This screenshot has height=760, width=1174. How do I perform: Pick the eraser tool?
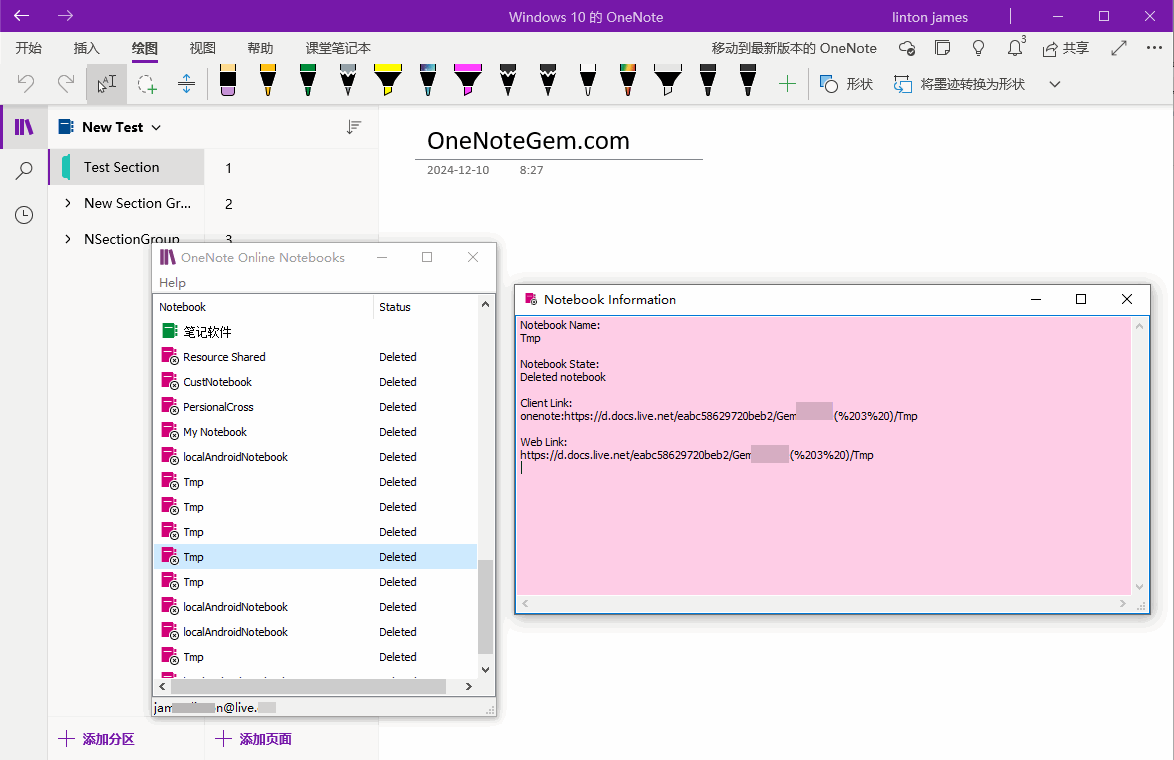click(x=228, y=80)
